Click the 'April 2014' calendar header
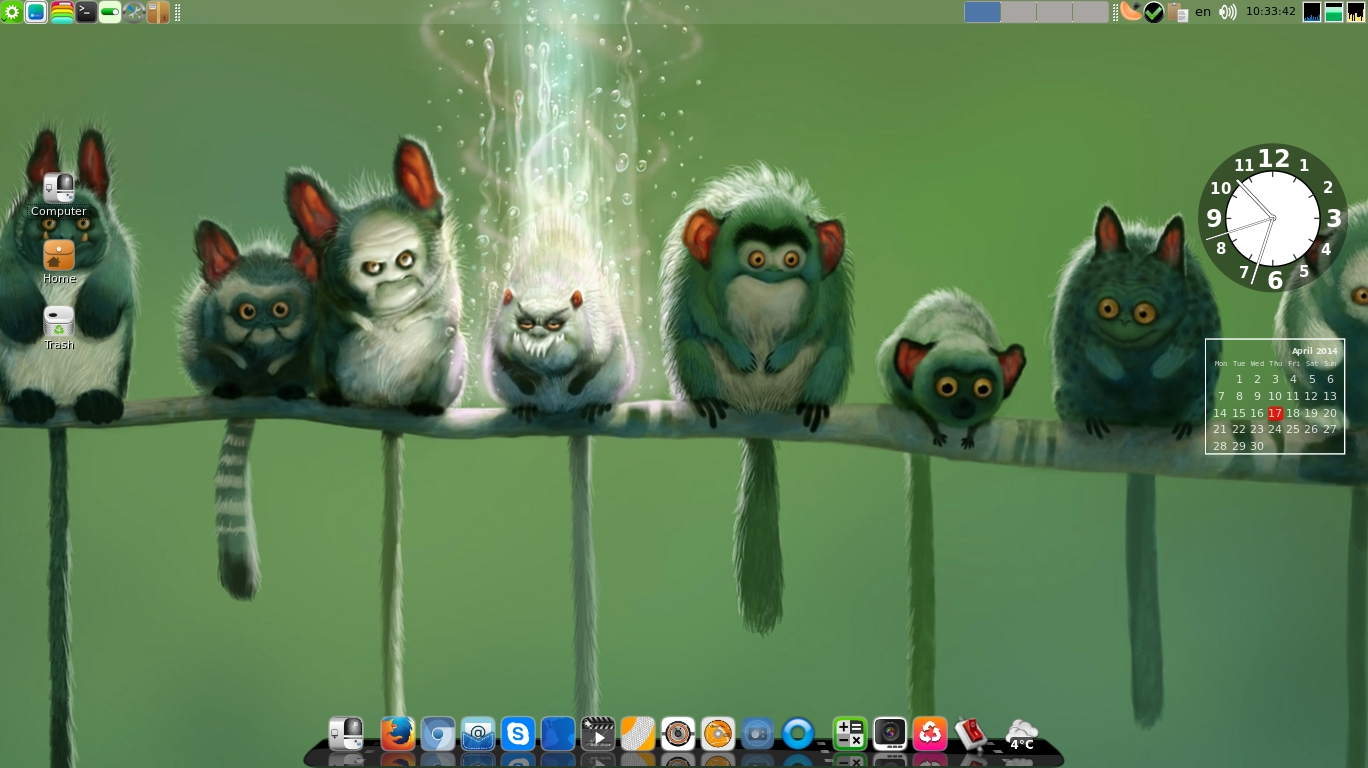This screenshot has height=768, width=1368. [1314, 351]
